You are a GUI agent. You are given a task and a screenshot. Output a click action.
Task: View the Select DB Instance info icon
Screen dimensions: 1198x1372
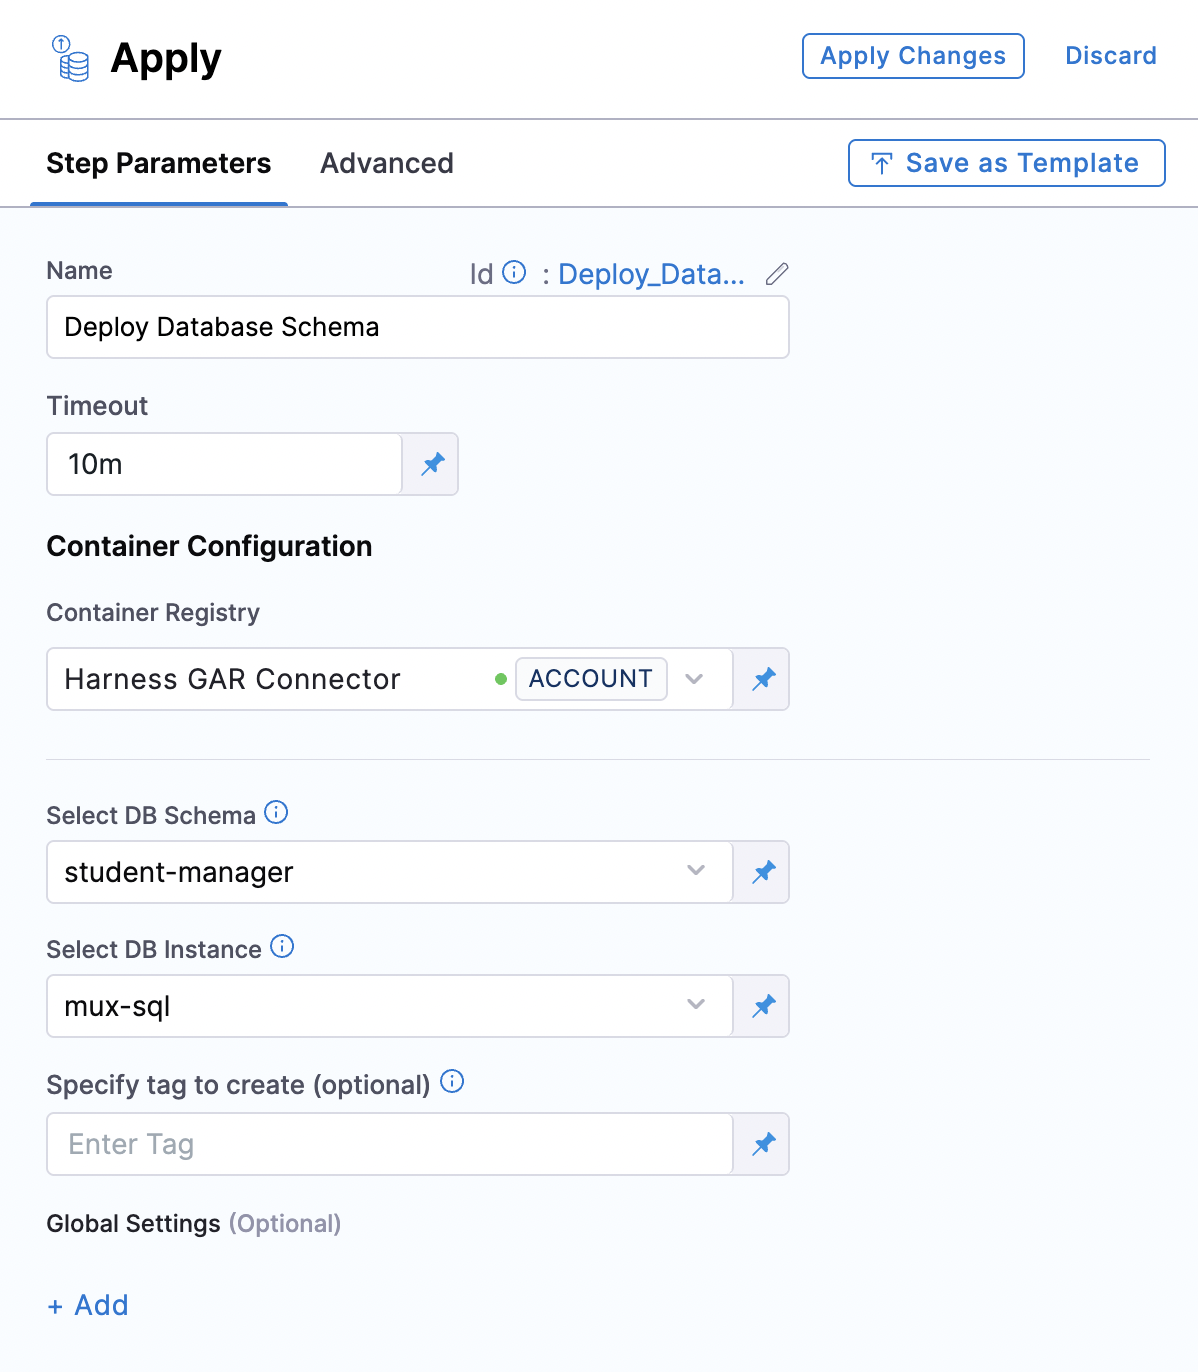tap(283, 946)
